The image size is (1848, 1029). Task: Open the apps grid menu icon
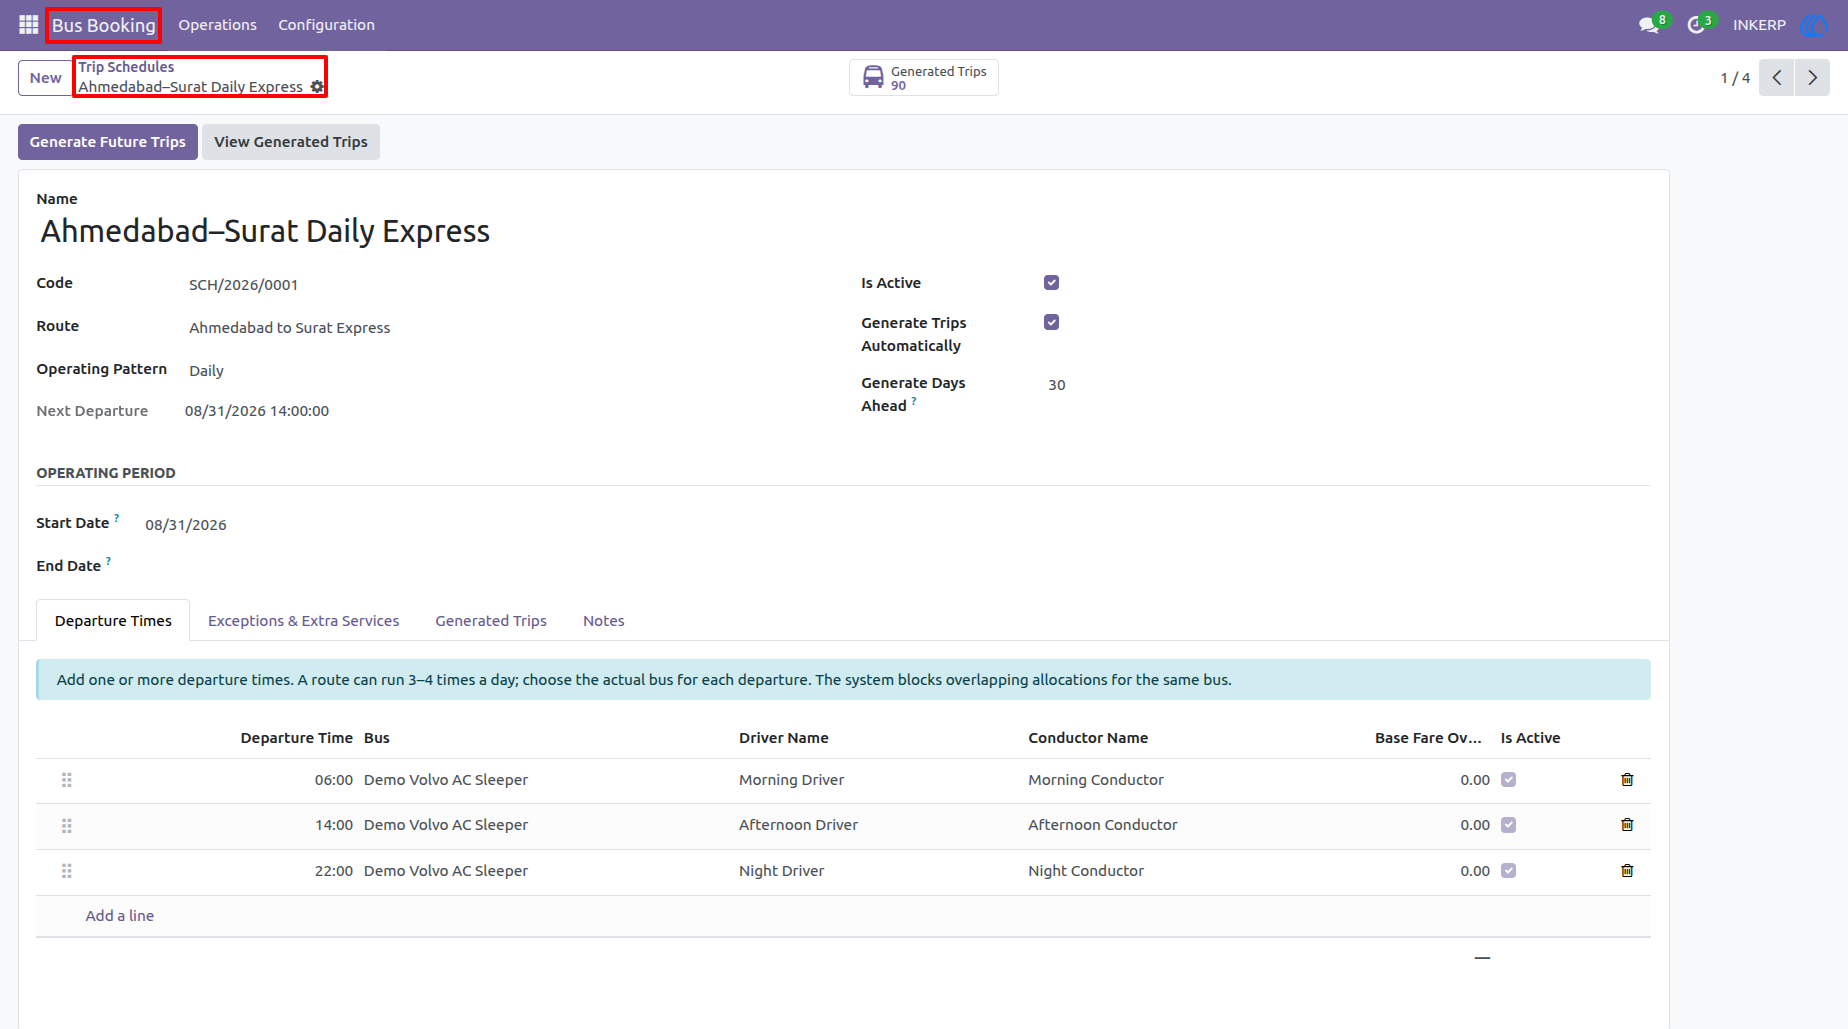[28, 25]
